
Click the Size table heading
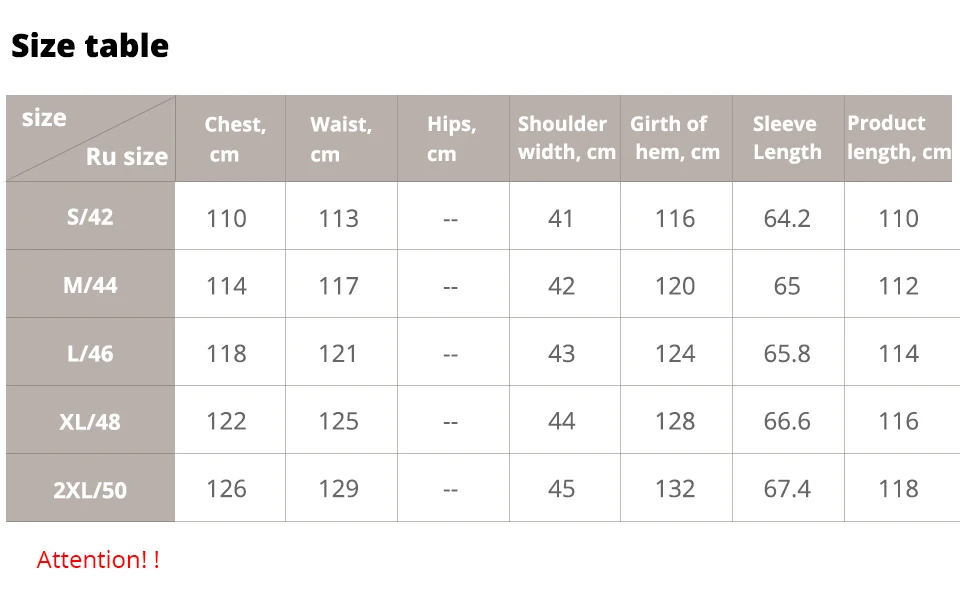90,45
